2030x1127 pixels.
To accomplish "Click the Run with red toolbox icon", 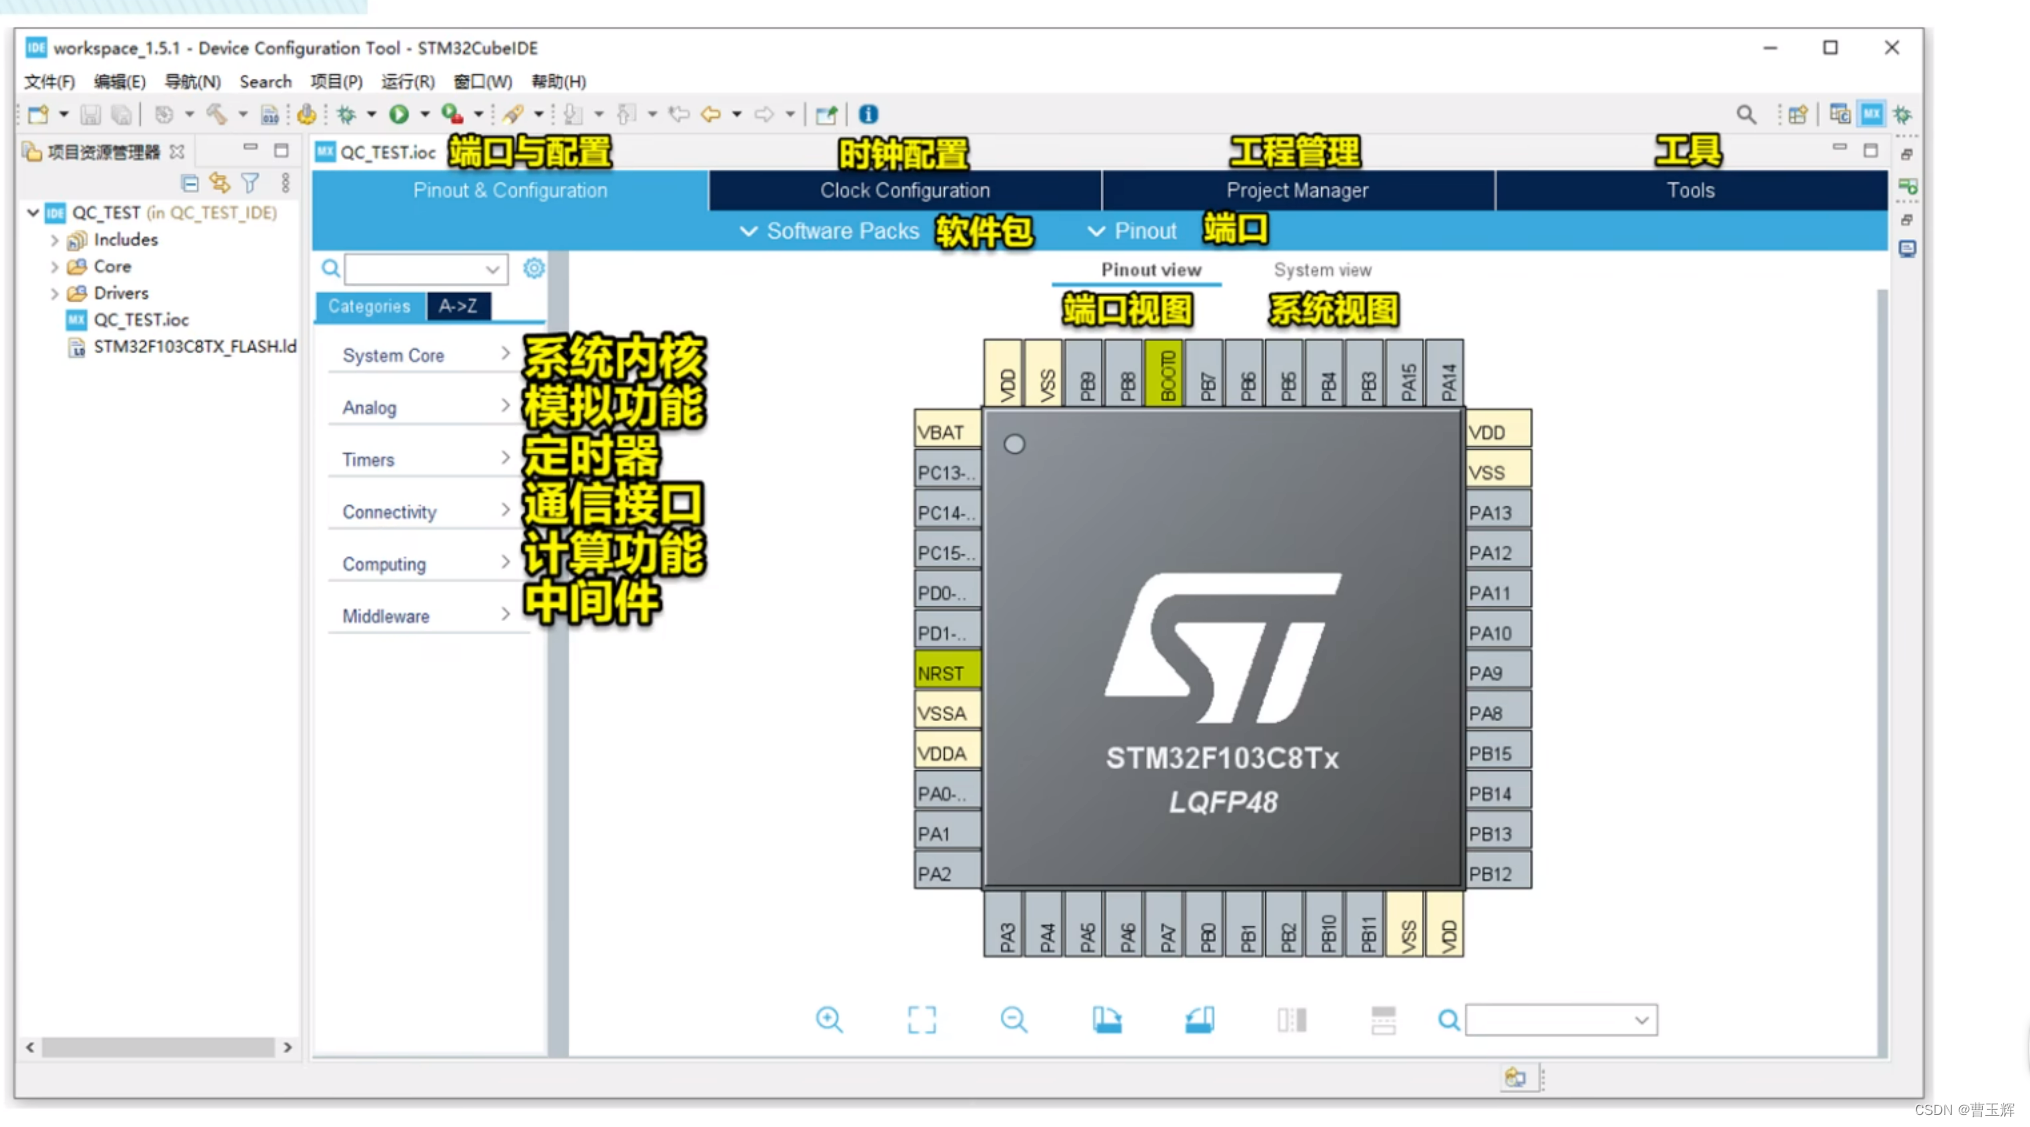I will point(452,114).
